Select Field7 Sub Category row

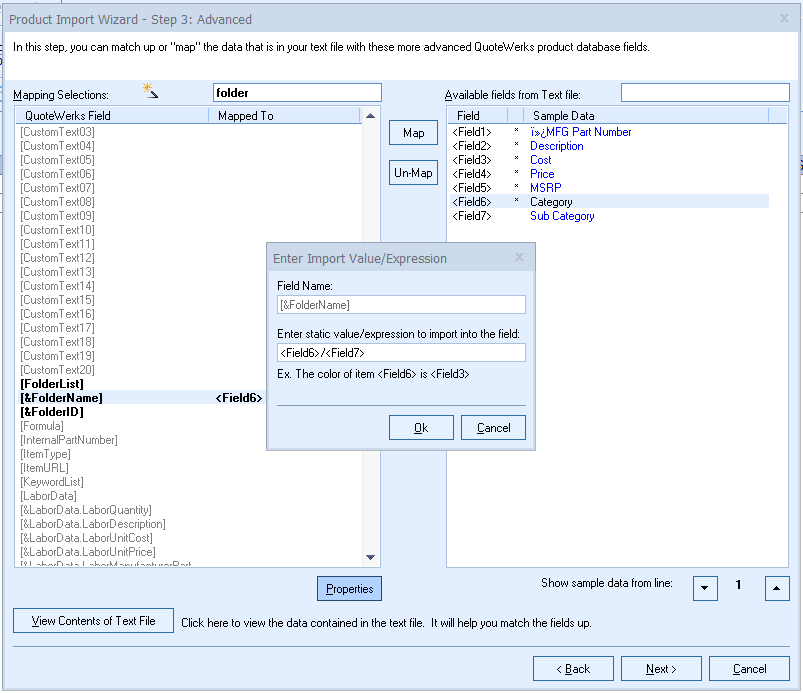pyautogui.click(x=561, y=216)
